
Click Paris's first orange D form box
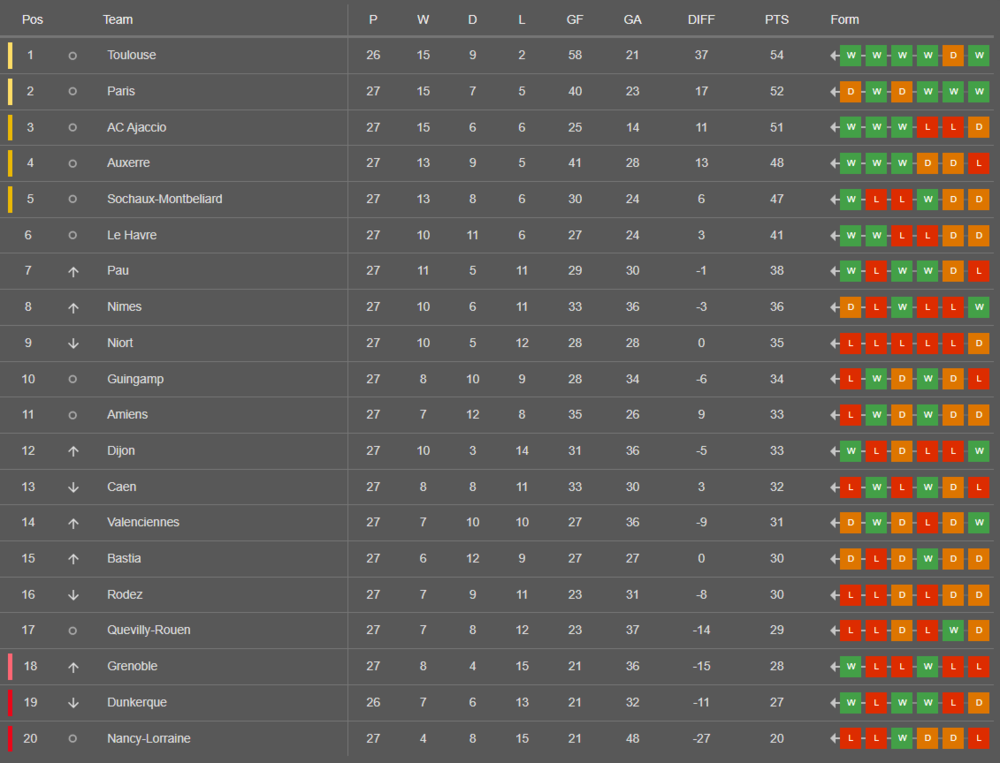pos(851,91)
